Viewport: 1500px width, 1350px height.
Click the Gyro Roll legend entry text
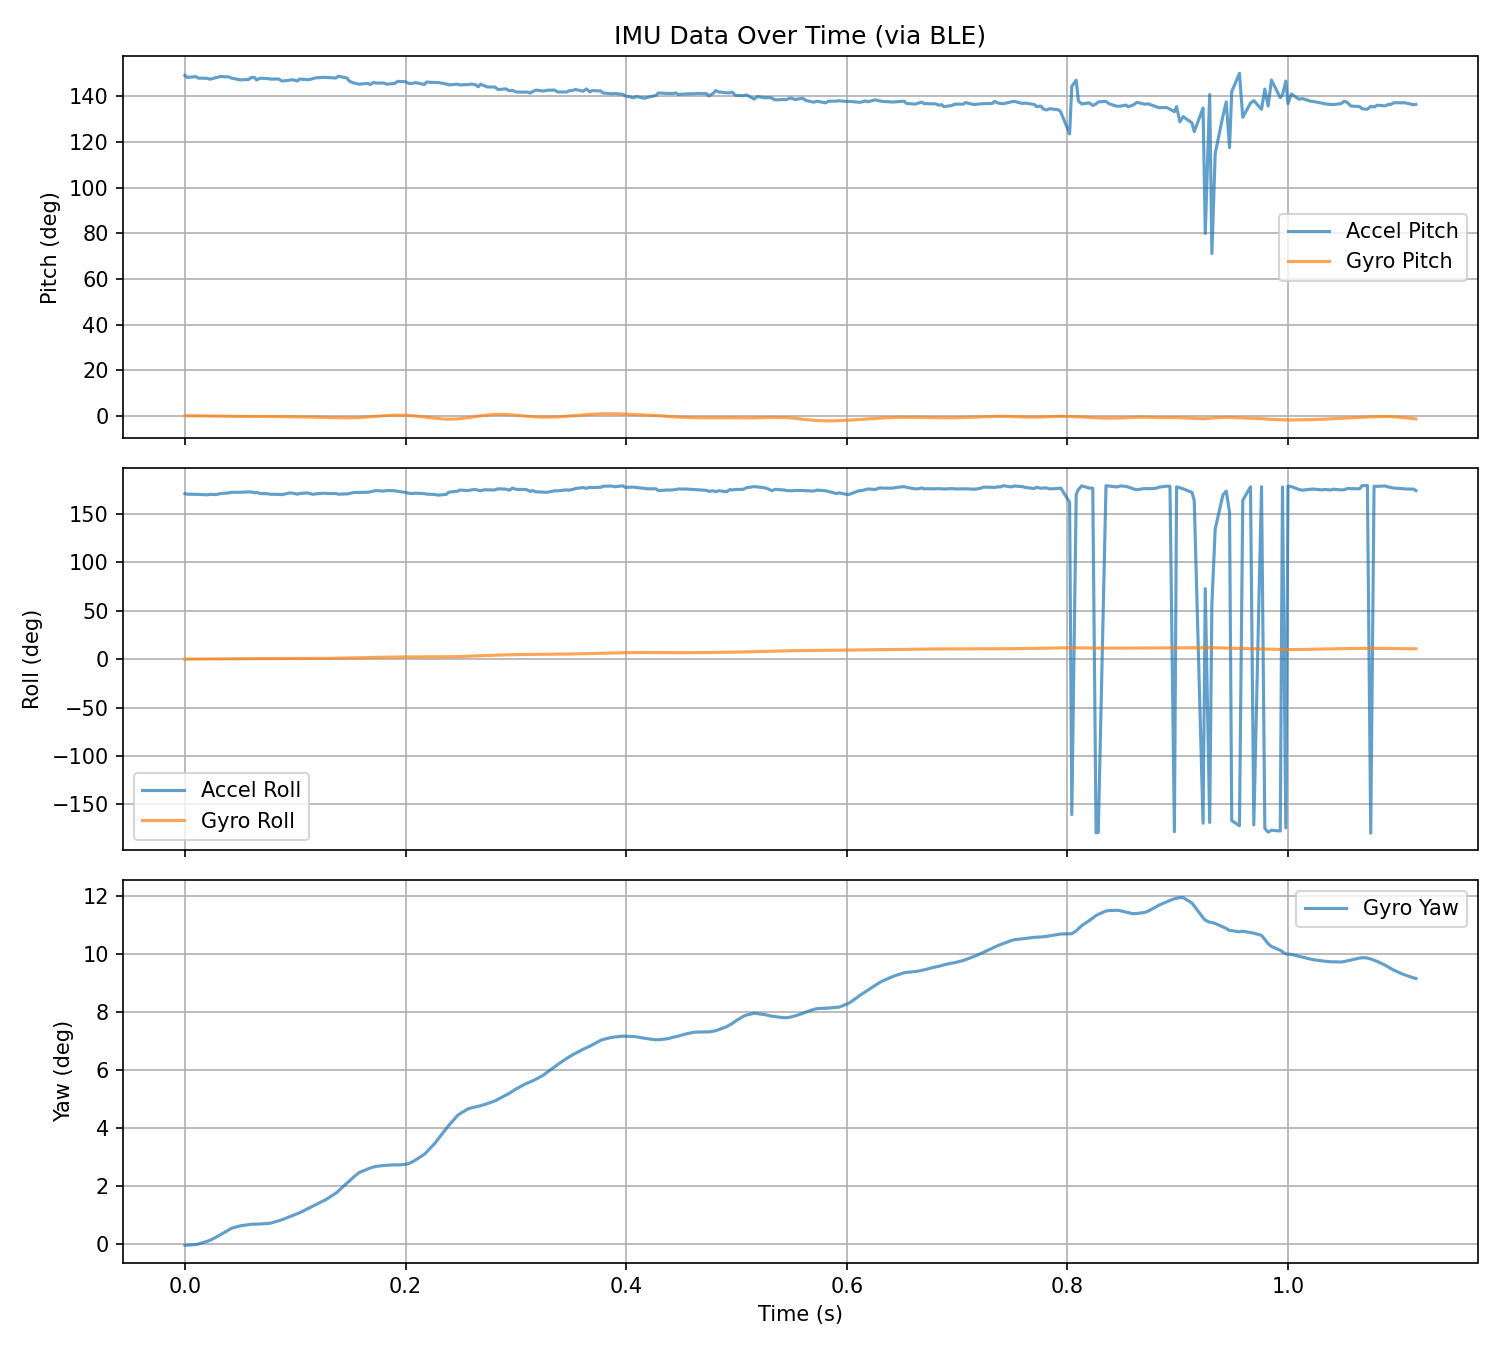click(x=247, y=821)
